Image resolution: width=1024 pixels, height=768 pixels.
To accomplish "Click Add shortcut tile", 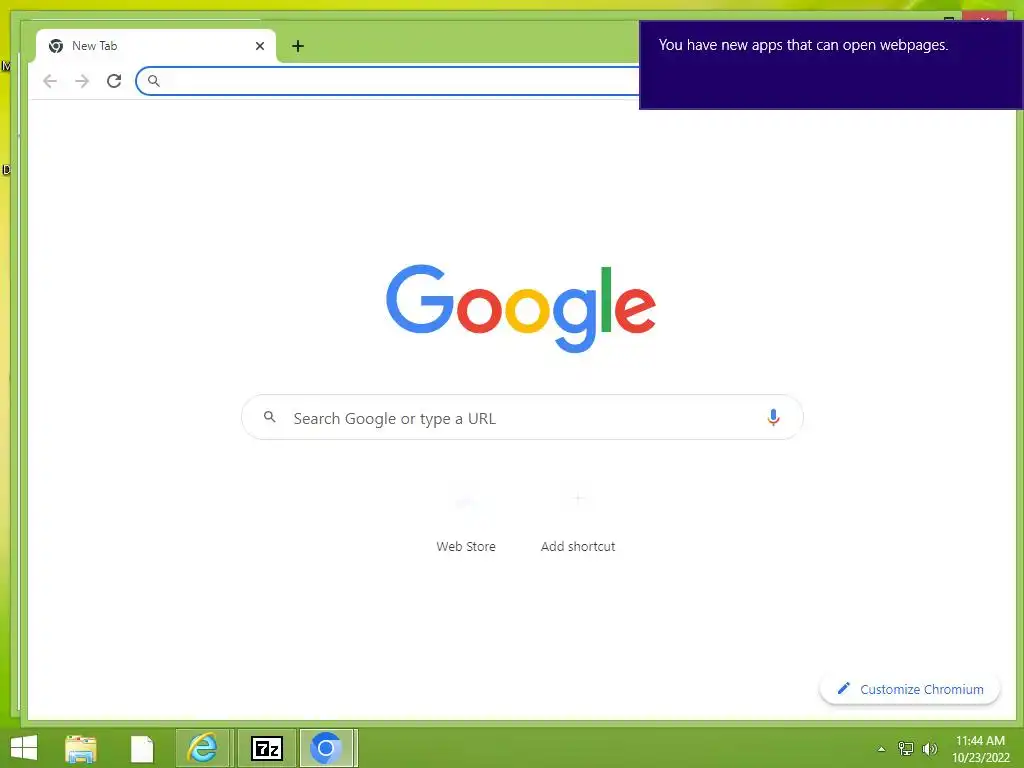I will pyautogui.click(x=578, y=521).
